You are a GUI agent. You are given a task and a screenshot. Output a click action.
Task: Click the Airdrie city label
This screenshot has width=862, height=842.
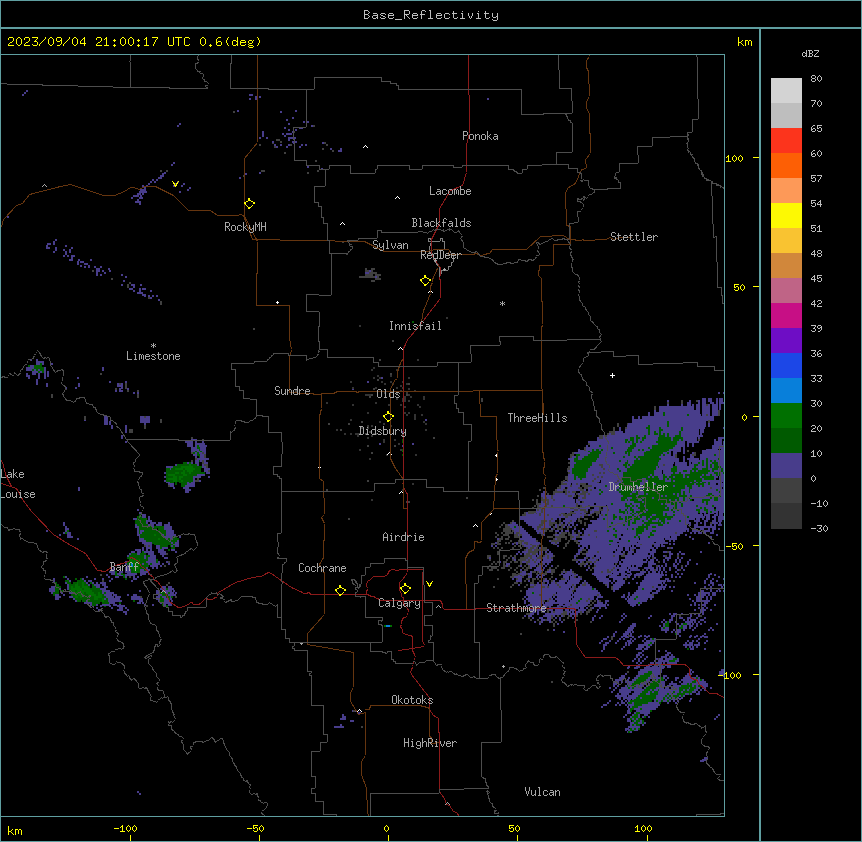(x=403, y=537)
